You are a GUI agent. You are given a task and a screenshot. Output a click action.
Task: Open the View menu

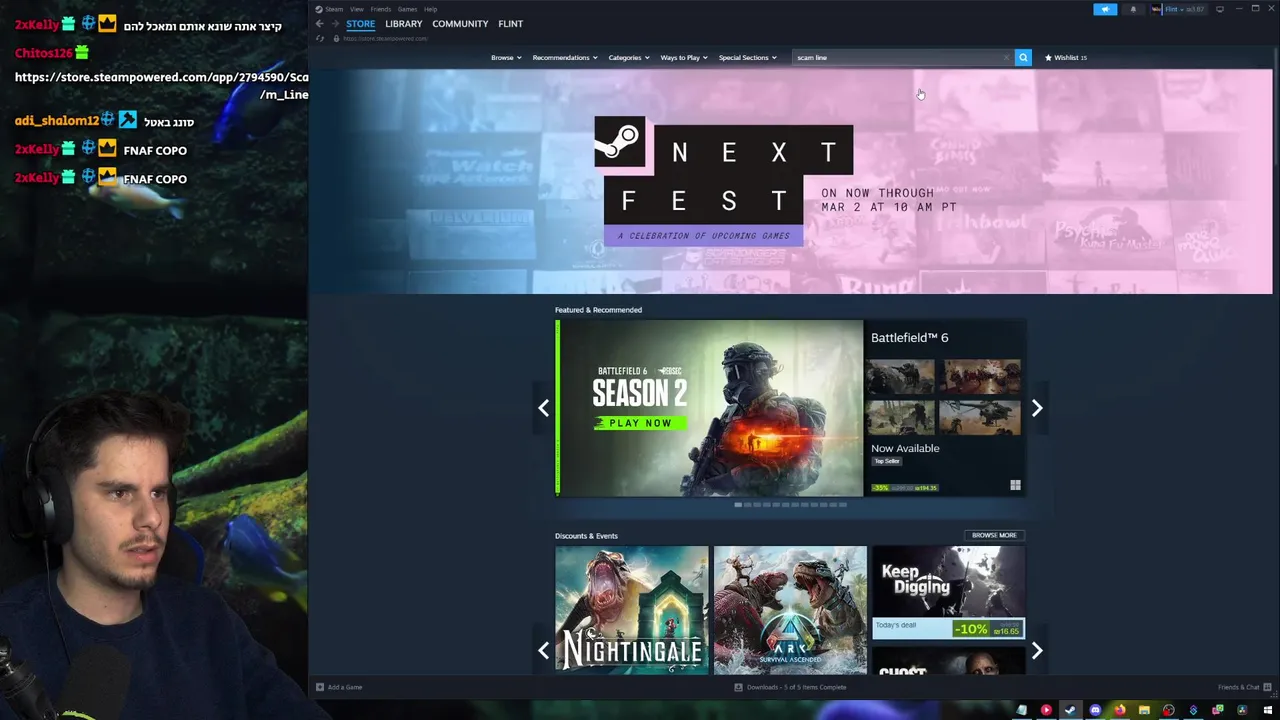click(x=356, y=9)
